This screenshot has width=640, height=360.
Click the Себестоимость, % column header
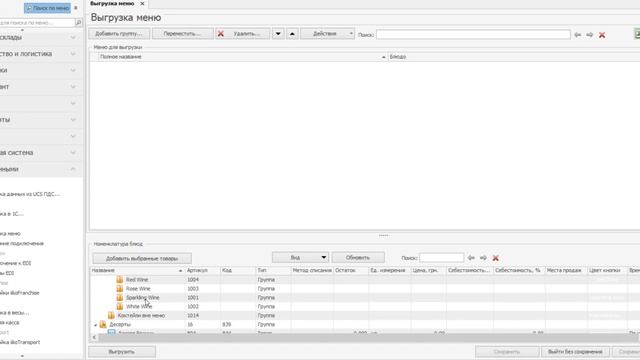tap(519, 271)
